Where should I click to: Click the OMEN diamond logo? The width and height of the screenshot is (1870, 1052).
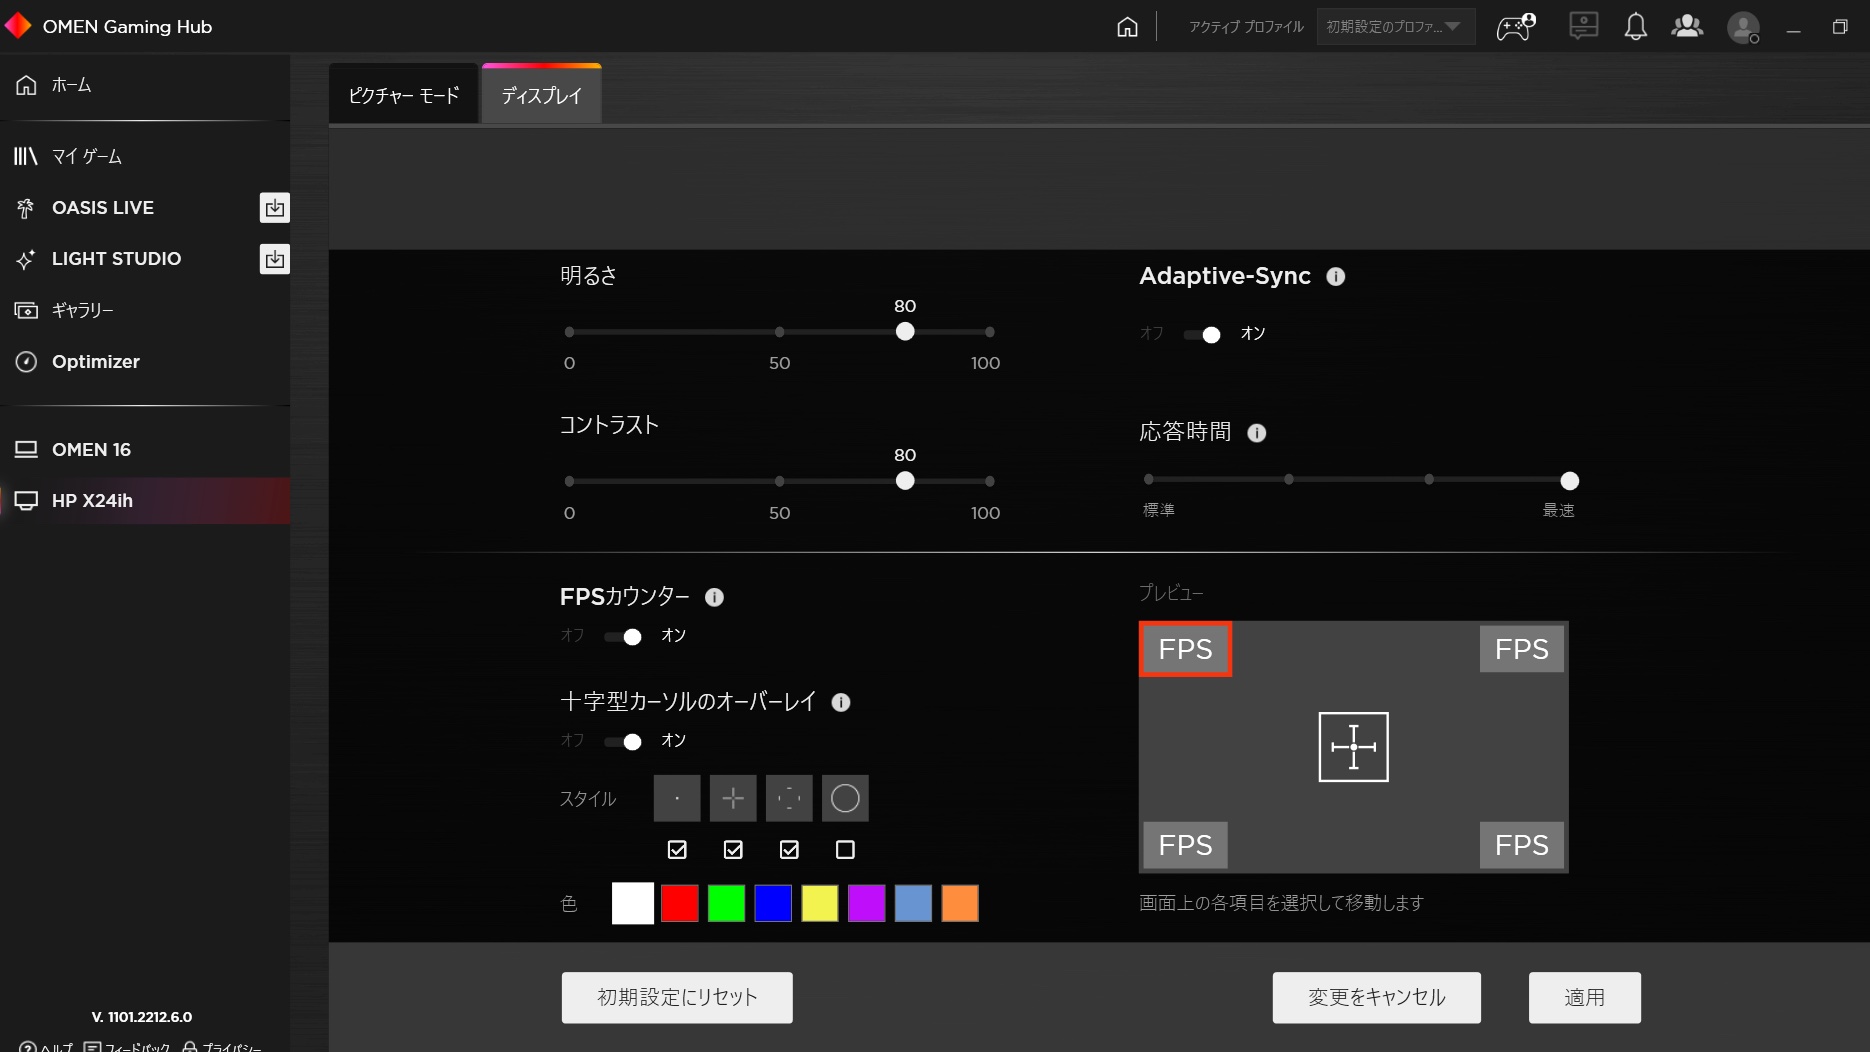[18, 25]
